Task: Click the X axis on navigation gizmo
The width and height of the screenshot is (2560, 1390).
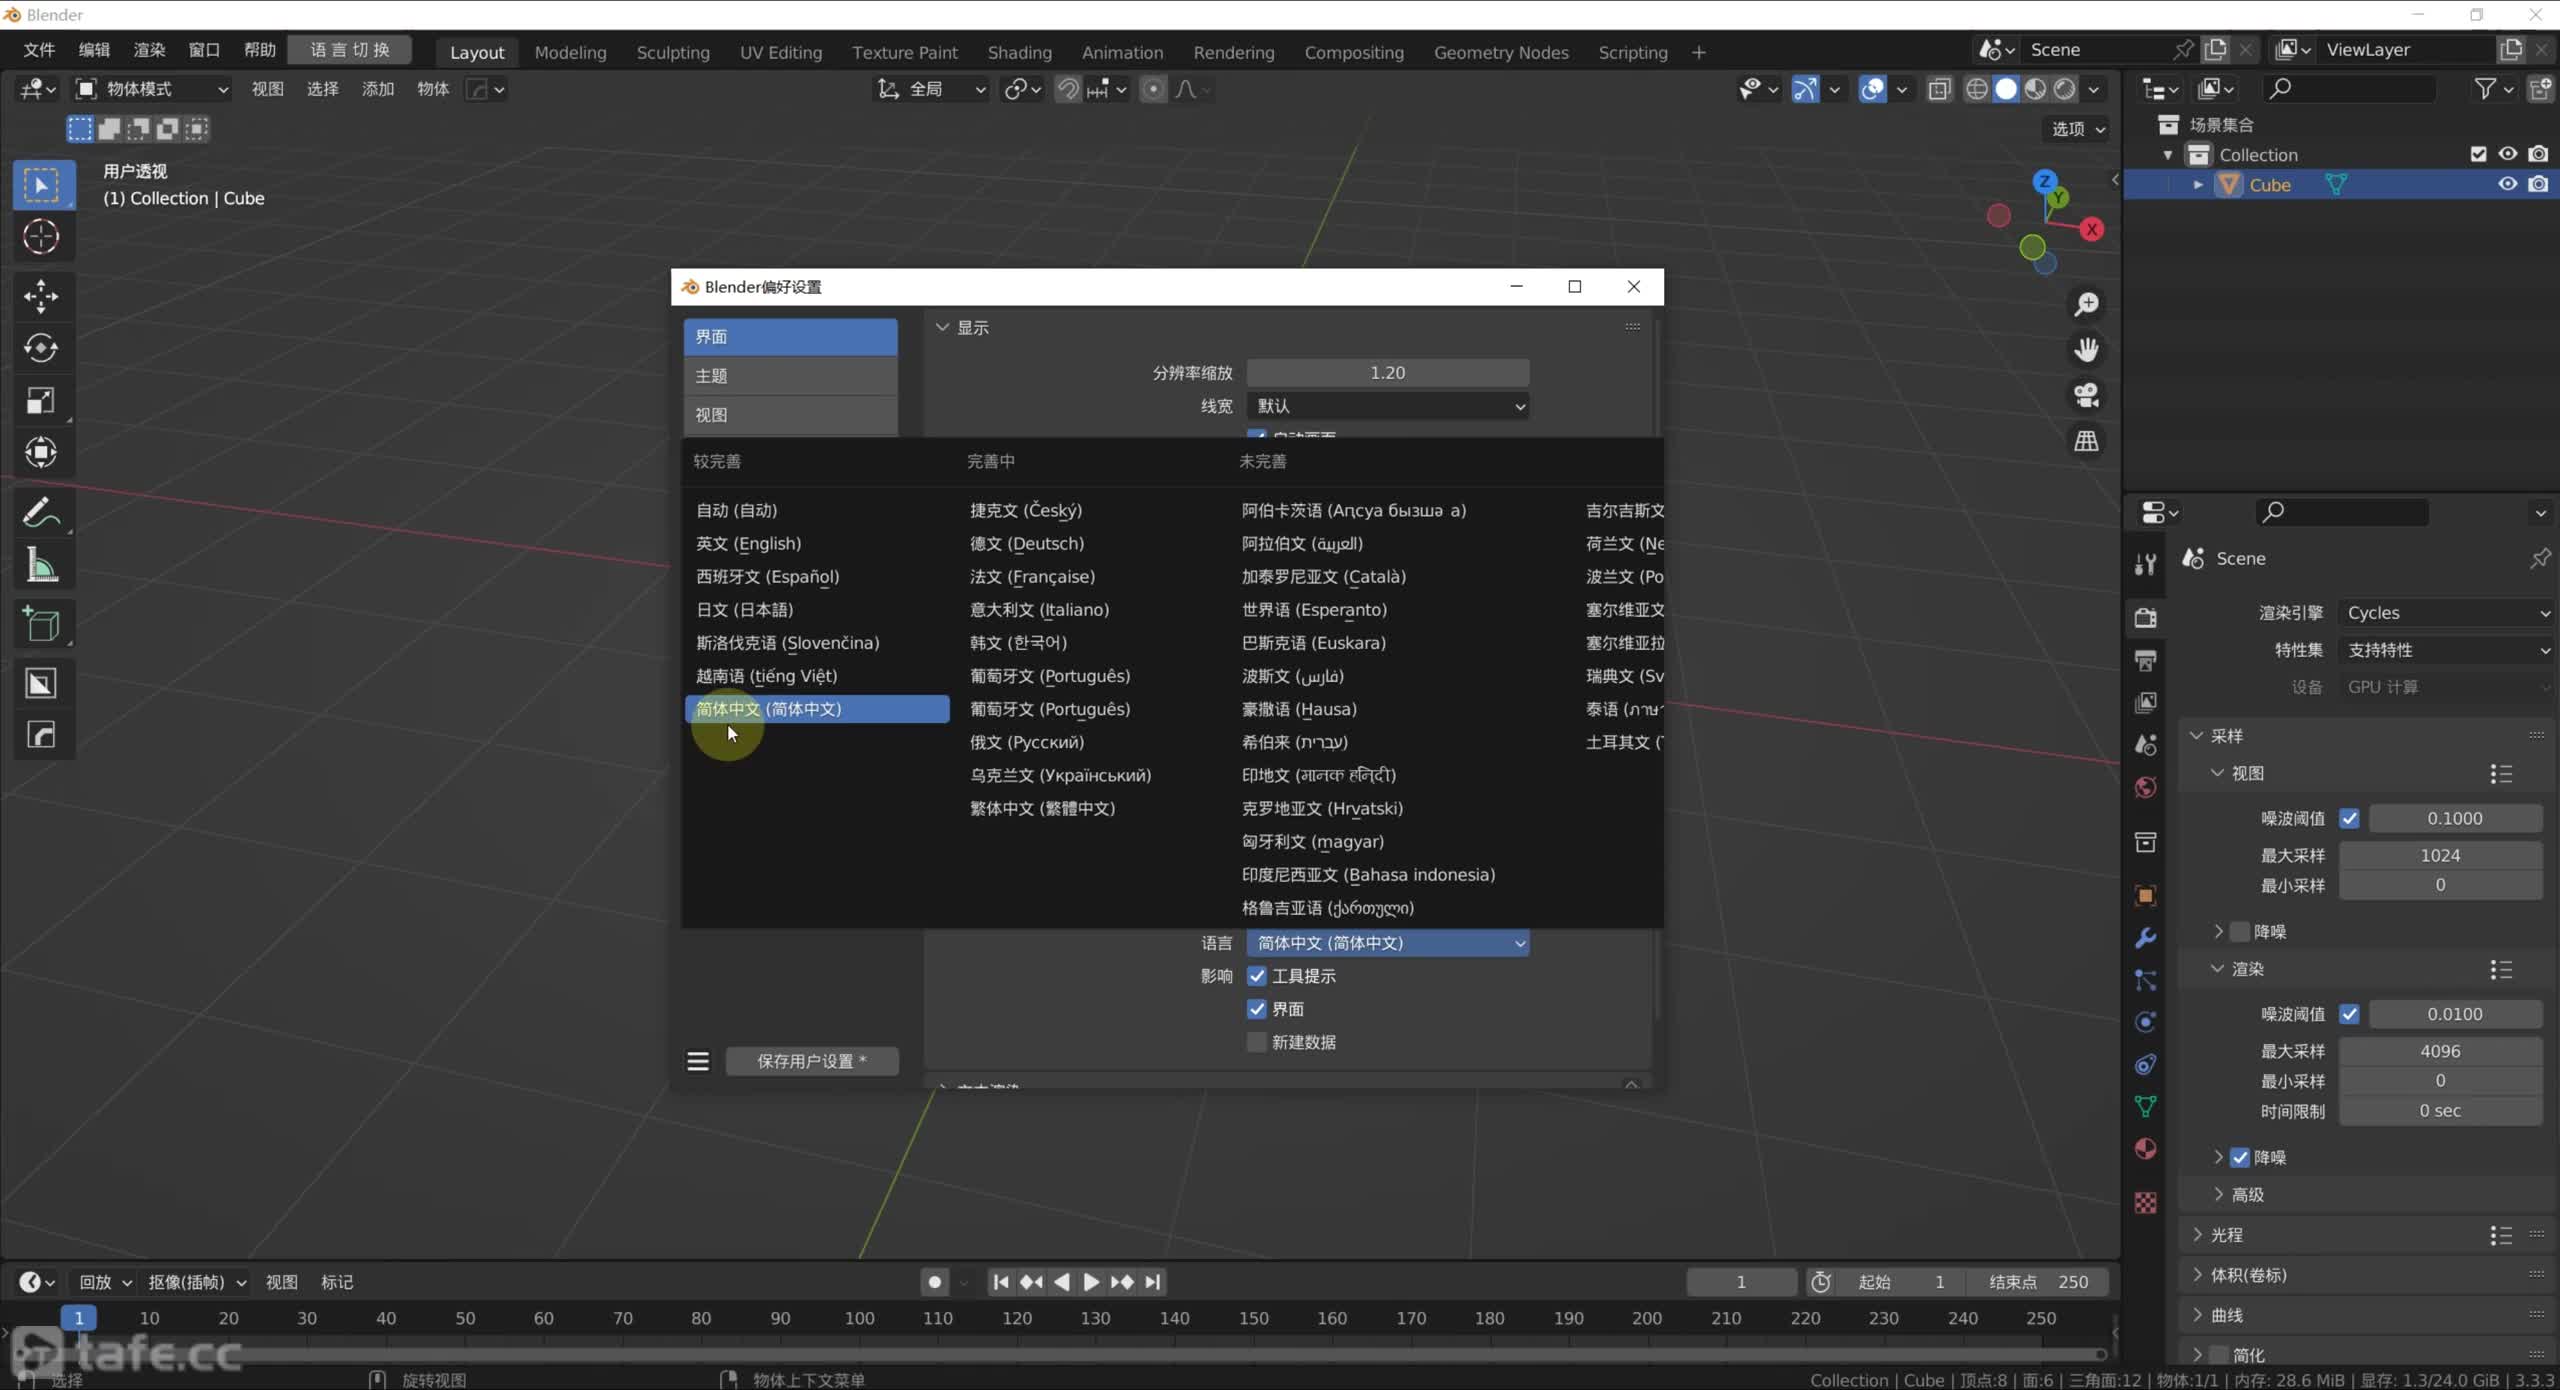Action: [2091, 229]
